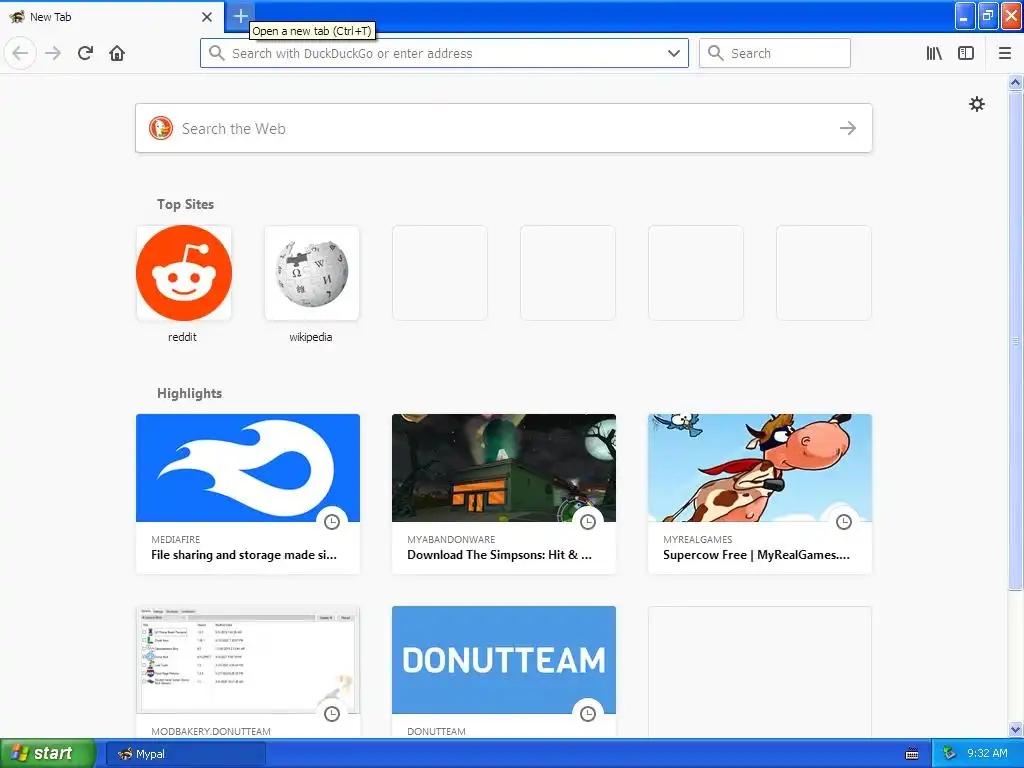
Task: Click the system tray network icon
Action: (949, 754)
